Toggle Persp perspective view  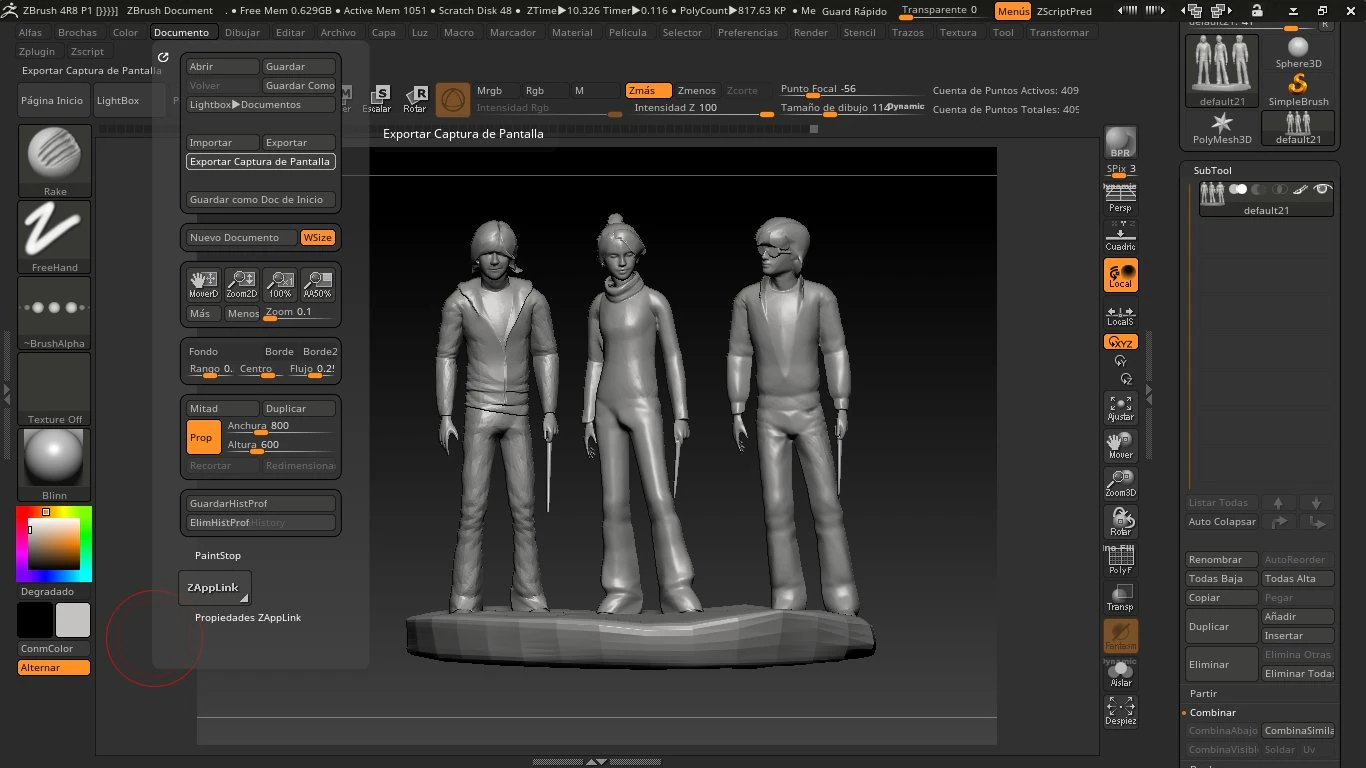(x=1120, y=198)
